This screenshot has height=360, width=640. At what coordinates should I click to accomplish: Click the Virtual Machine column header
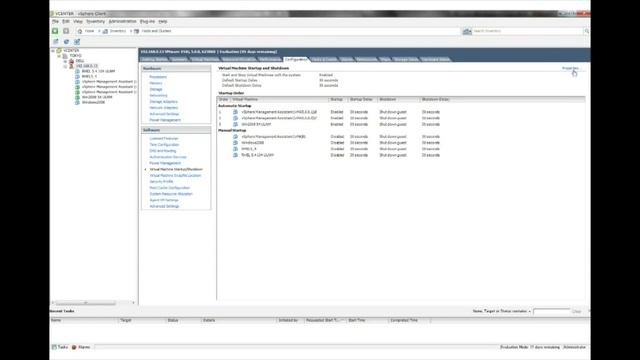point(279,100)
